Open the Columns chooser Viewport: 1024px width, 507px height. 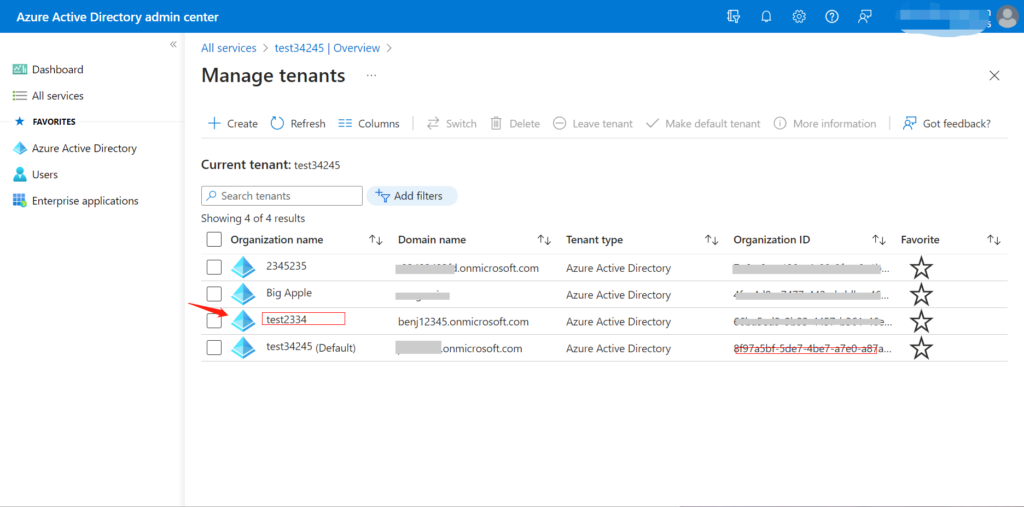369,123
